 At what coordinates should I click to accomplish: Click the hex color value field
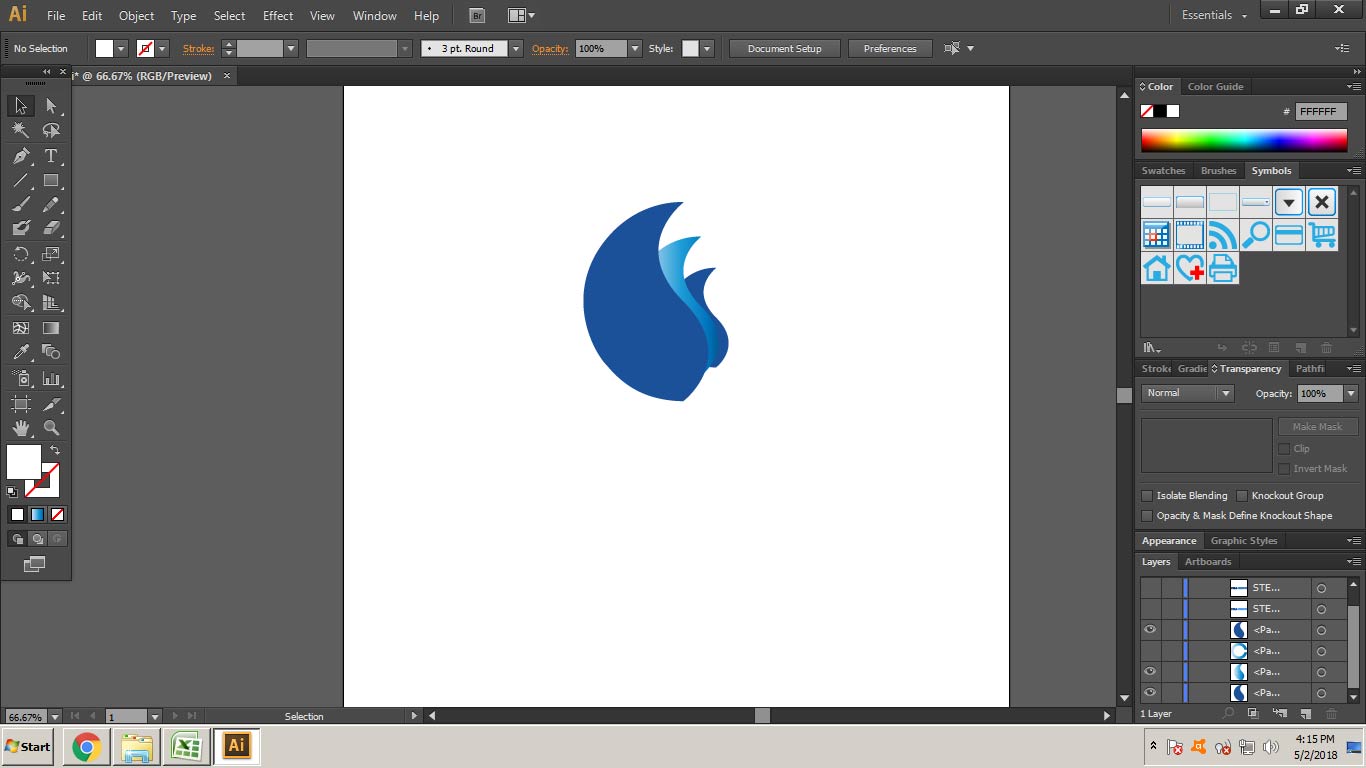[x=1321, y=112]
